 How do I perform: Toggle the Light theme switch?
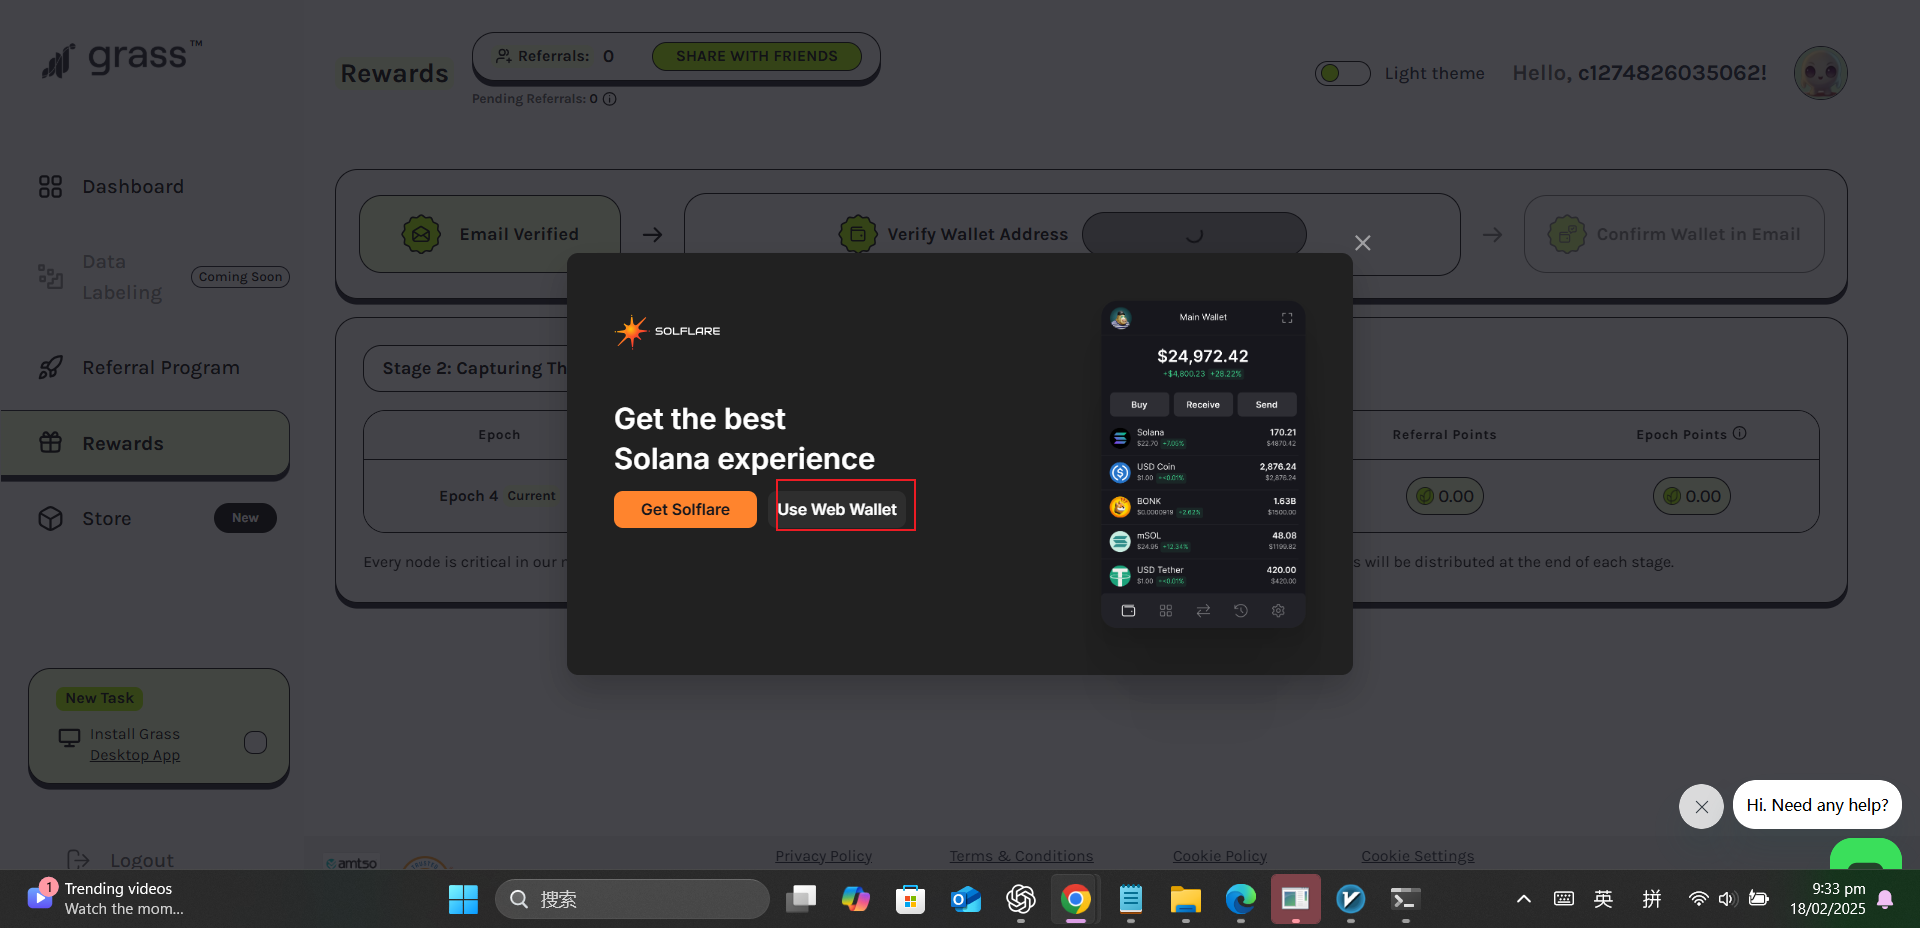(1342, 73)
